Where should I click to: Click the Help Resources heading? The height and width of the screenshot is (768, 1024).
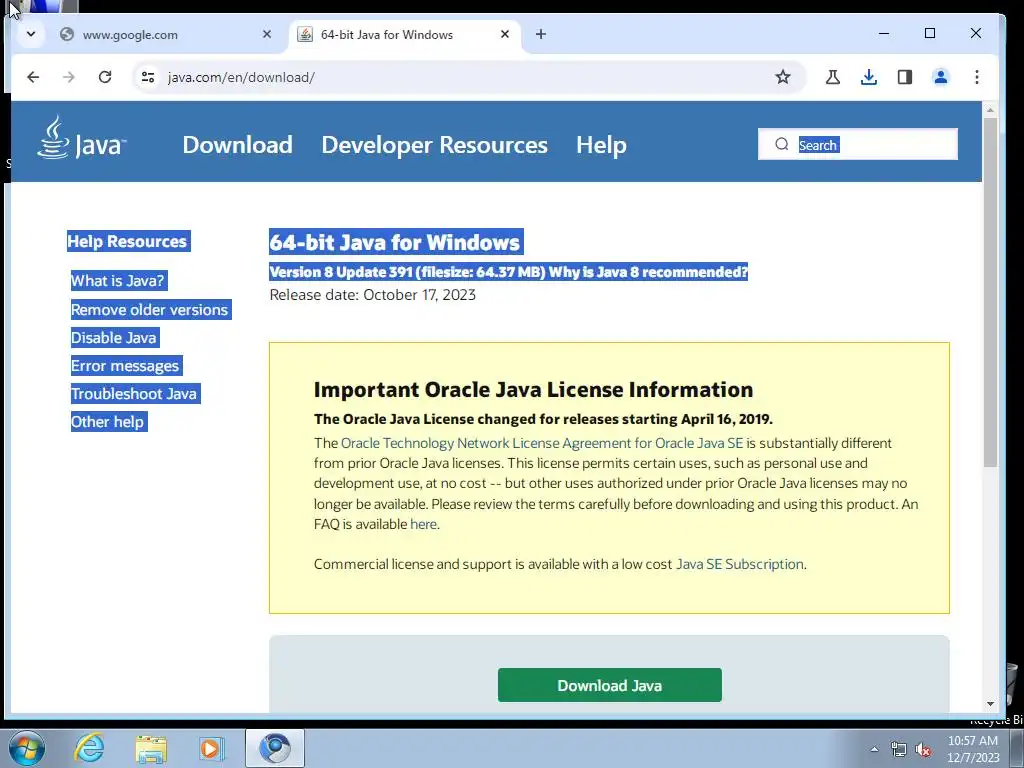pos(127,241)
